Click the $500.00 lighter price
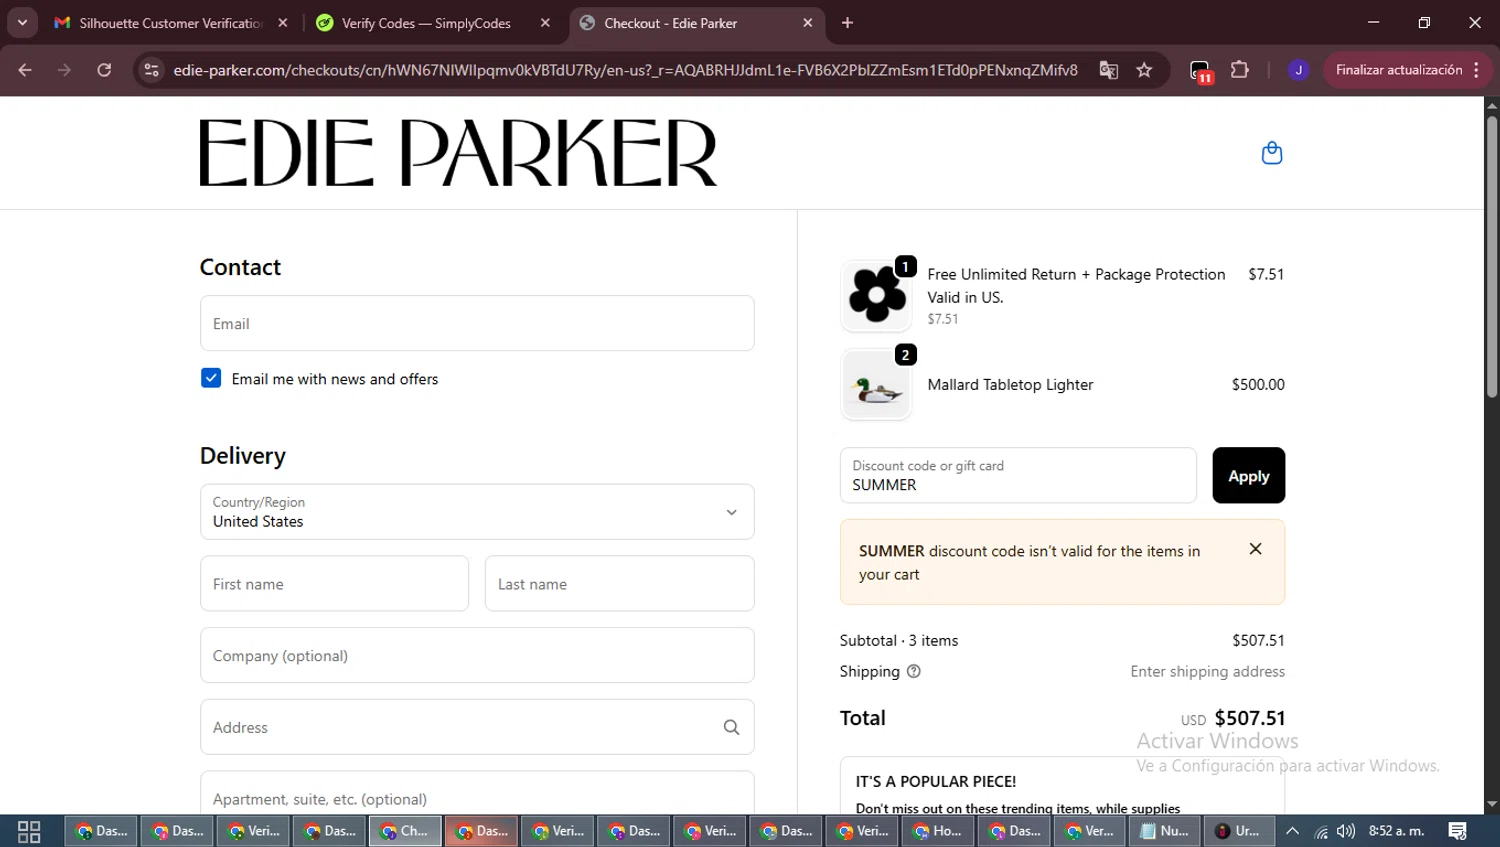Image resolution: width=1500 pixels, height=847 pixels. (x=1258, y=385)
